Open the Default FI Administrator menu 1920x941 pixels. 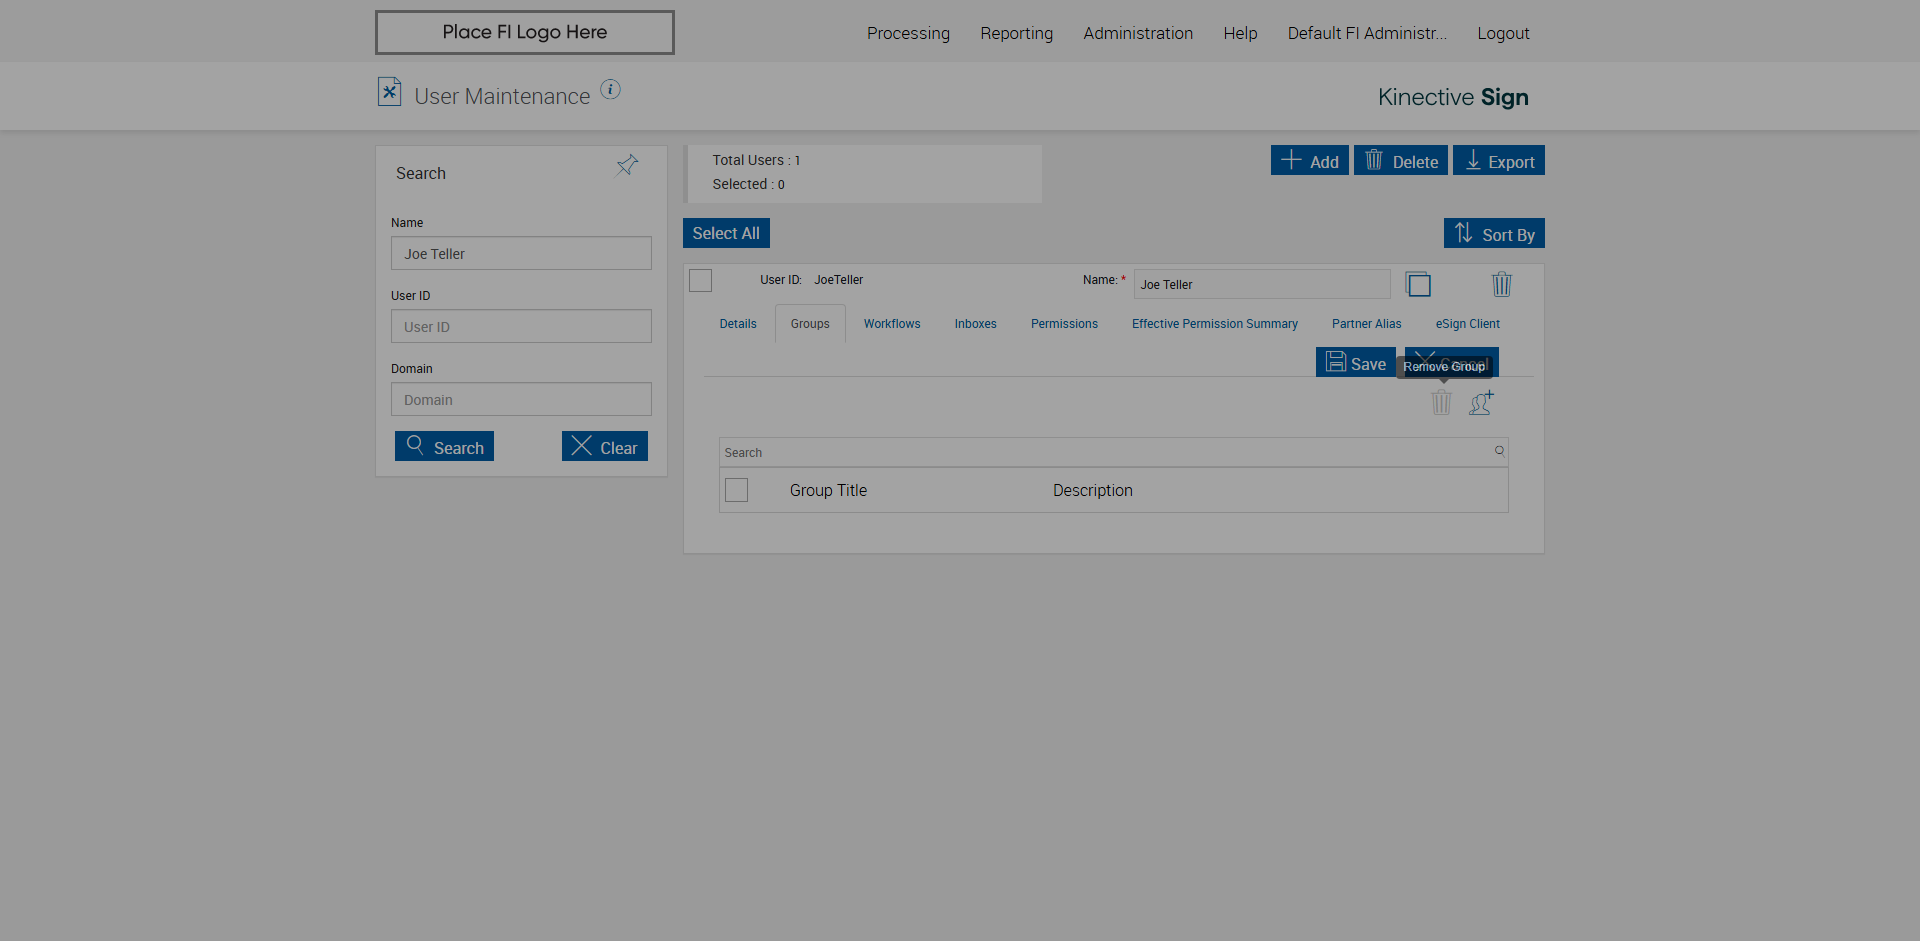(x=1367, y=33)
